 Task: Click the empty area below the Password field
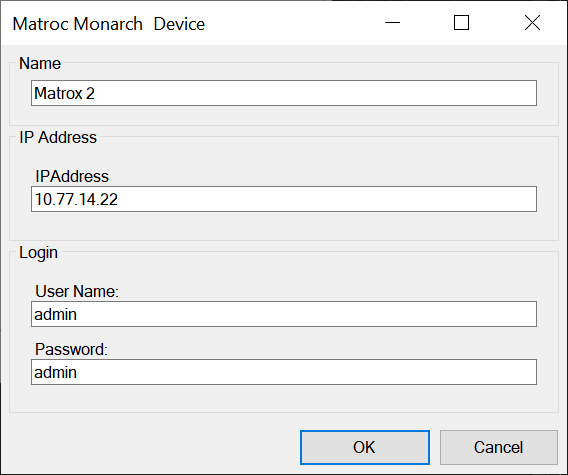pyautogui.click(x=284, y=398)
